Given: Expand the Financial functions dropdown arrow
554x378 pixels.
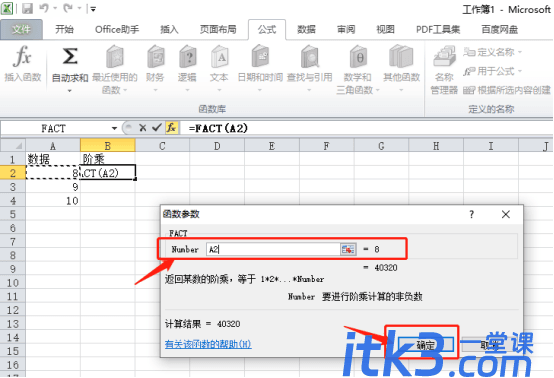Looking at the screenshot, I should pyautogui.click(x=155, y=90).
